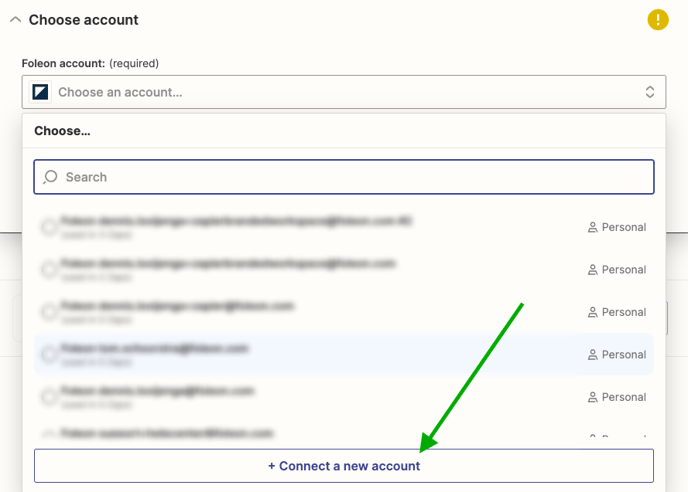Click the Foleon logo in account field

[x=40, y=92]
